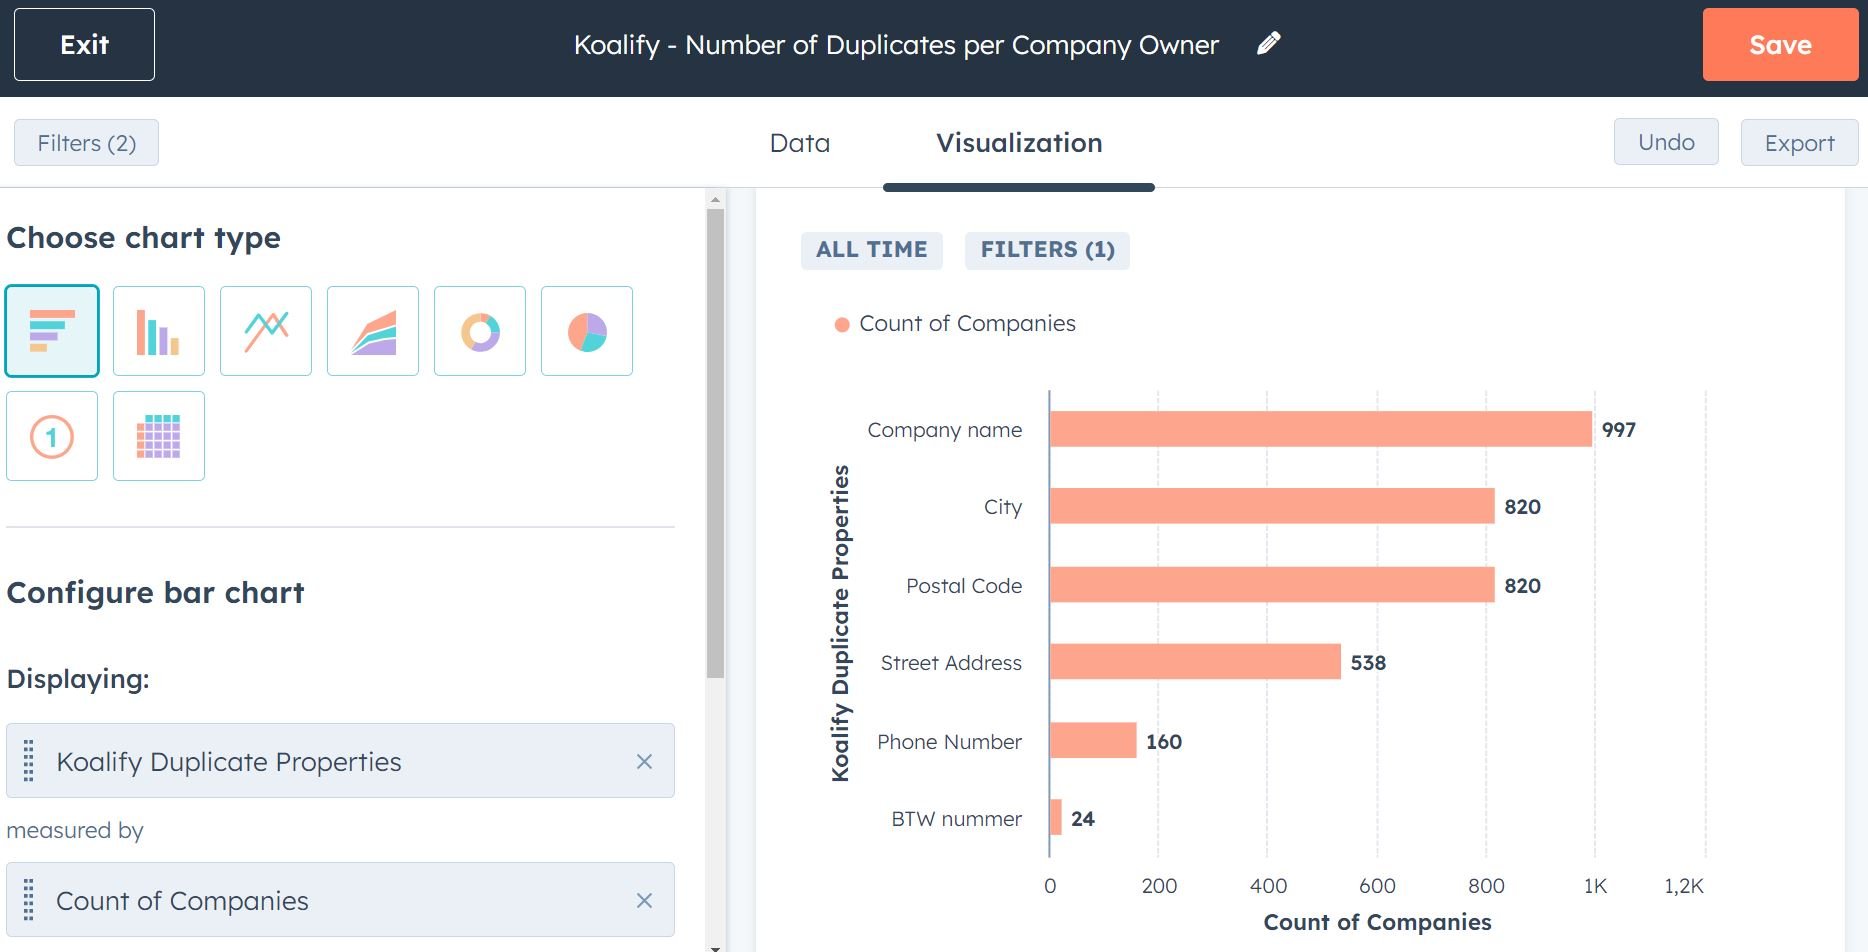This screenshot has height=952, width=1868.
Task: Select the donut chart type
Action: 479,330
